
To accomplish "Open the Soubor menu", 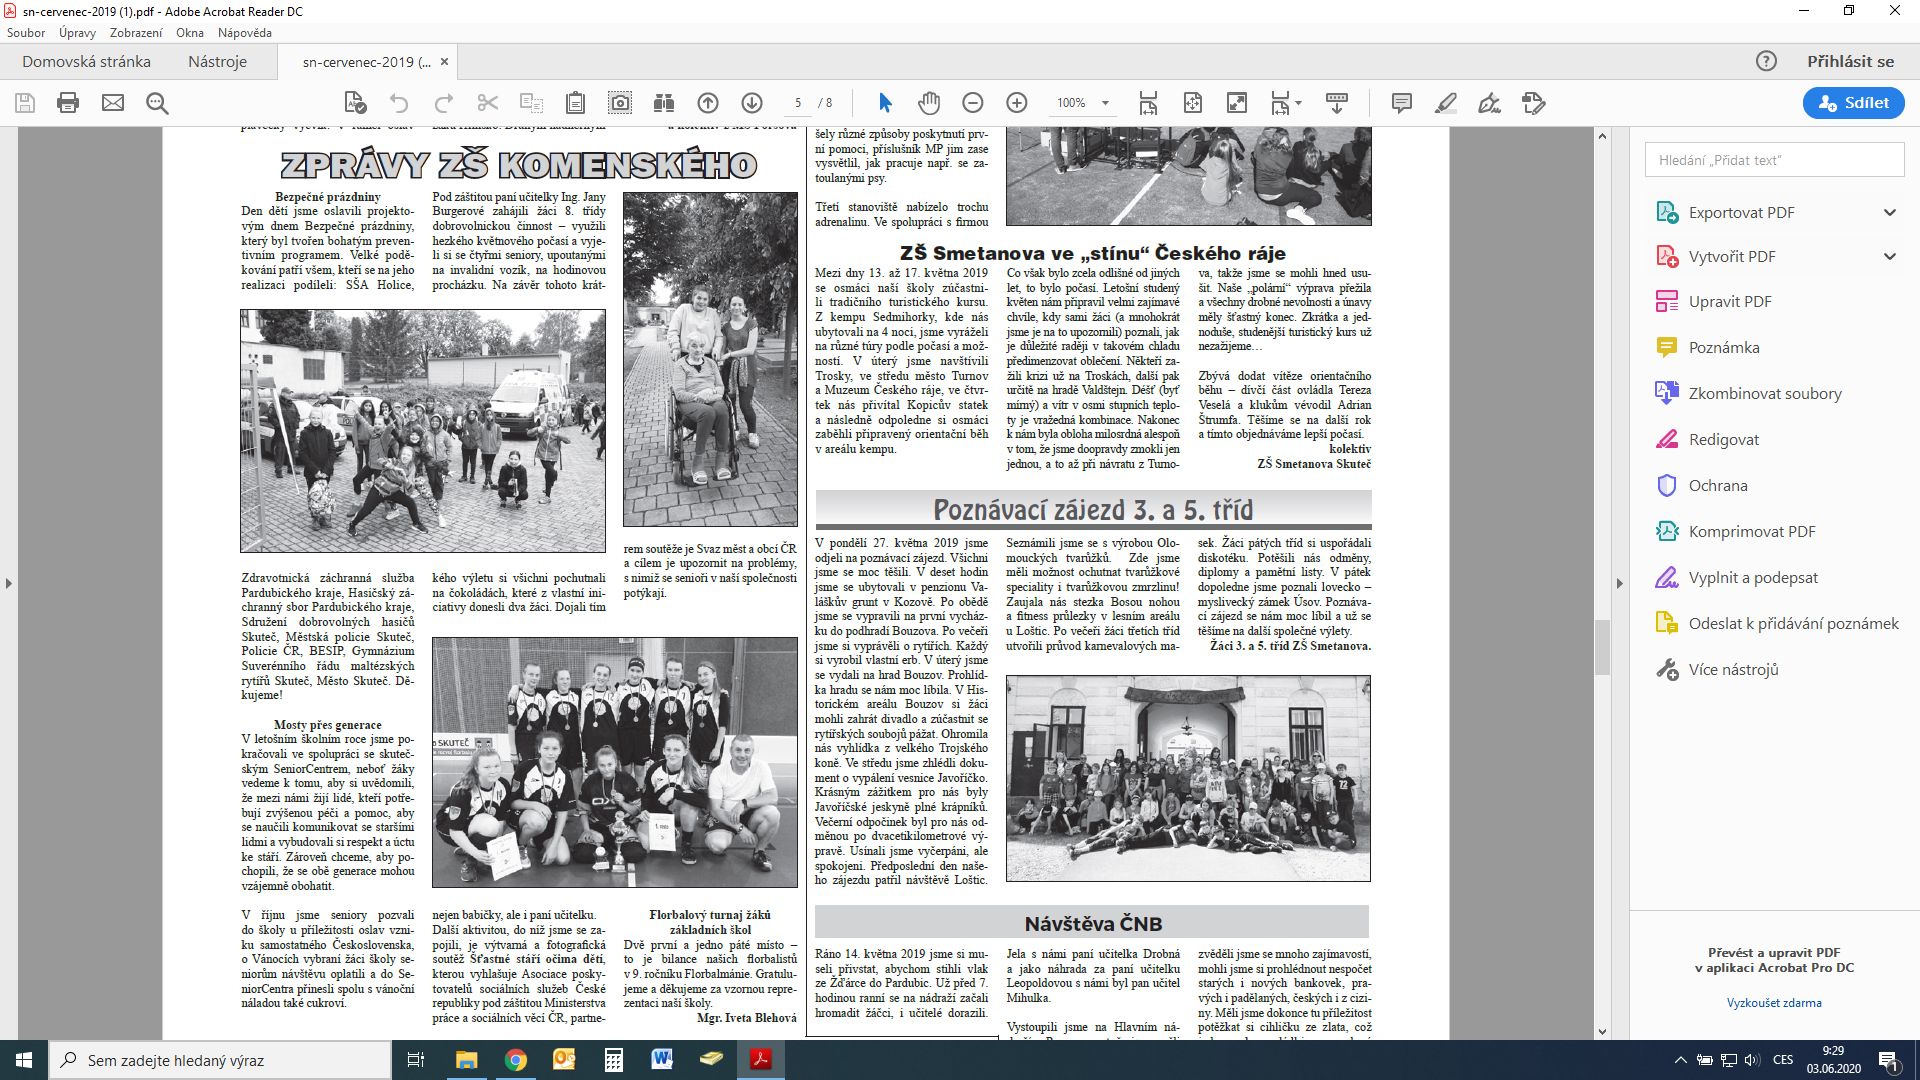I will [x=26, y=33].
